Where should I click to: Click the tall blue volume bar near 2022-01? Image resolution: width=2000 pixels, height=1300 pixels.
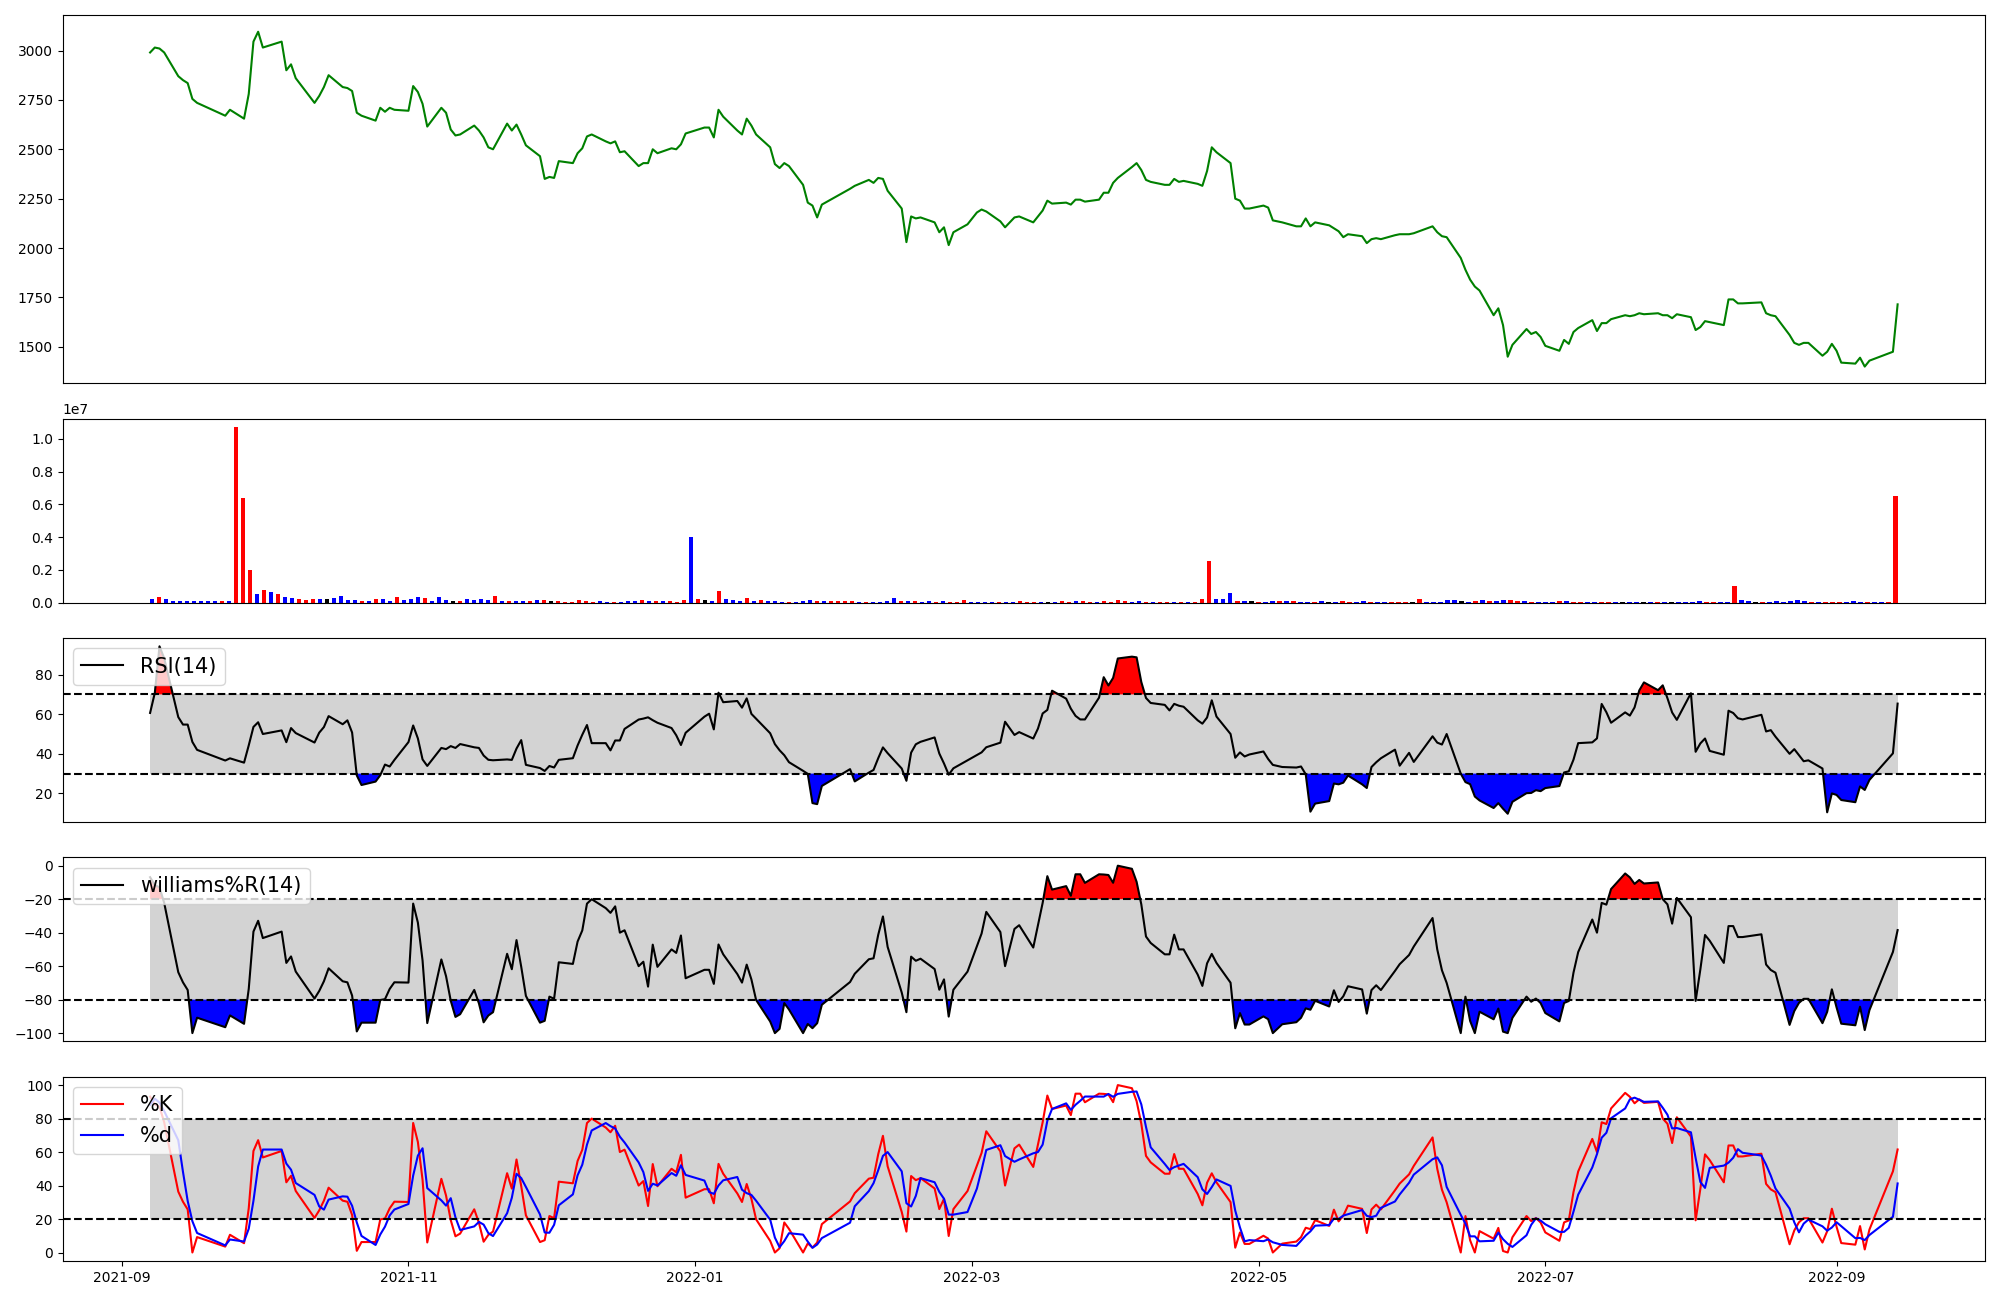691,570
